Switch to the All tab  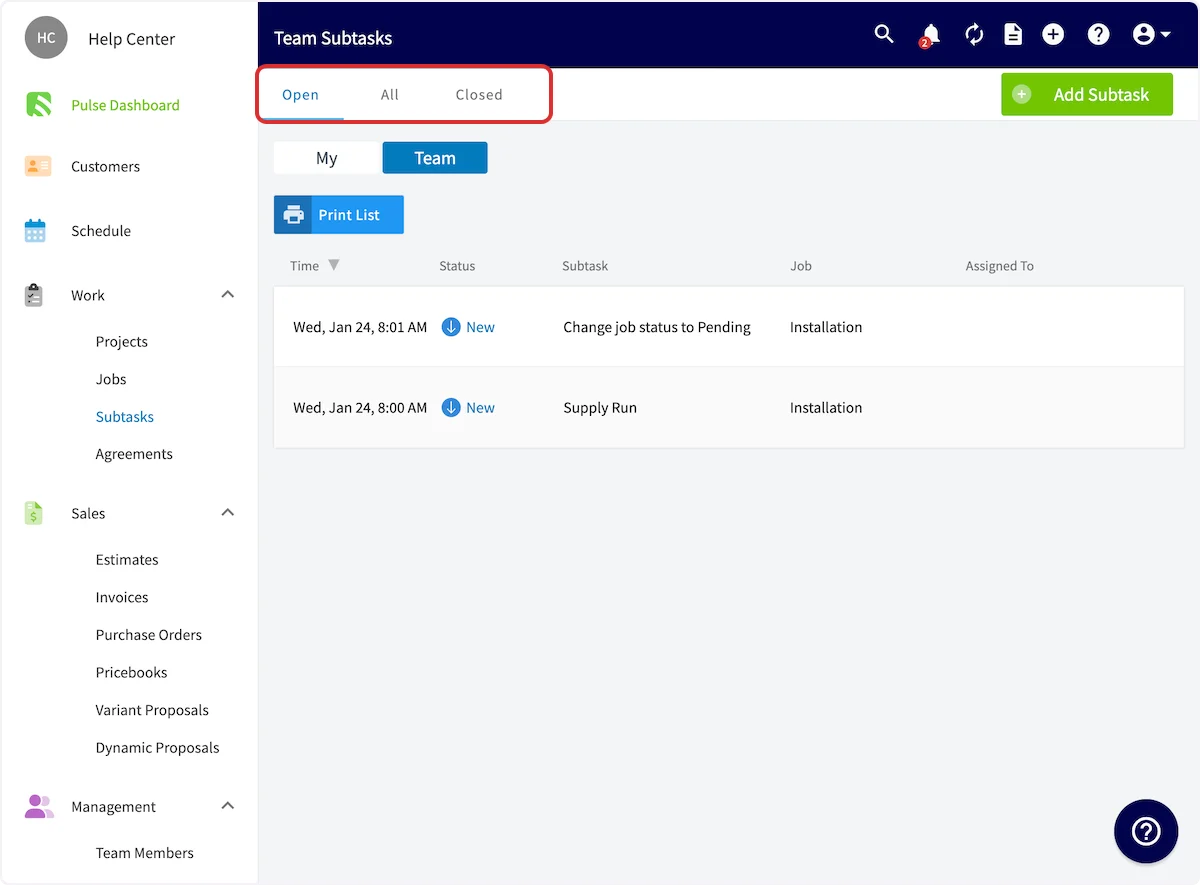tap(390, 95)
